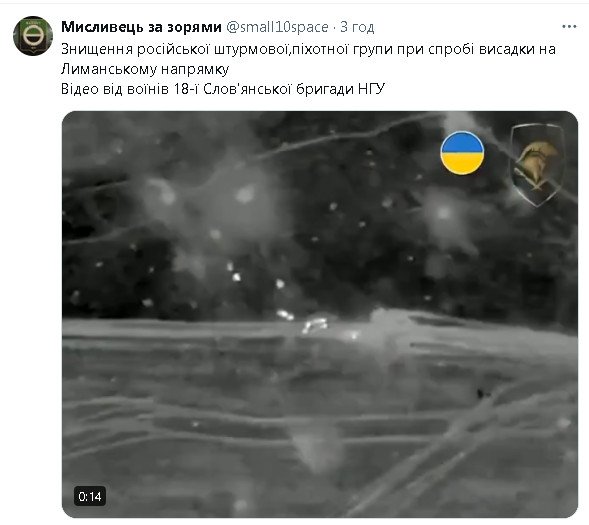The image size is (589, 525).
Task: Click the Spartan helmet shield emblem
Action: (537, 164)
